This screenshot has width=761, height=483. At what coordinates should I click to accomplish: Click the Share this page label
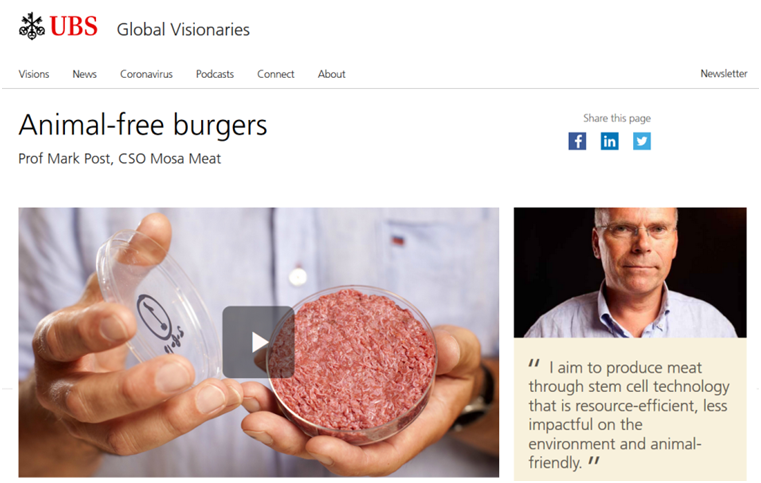pos(617,118)
